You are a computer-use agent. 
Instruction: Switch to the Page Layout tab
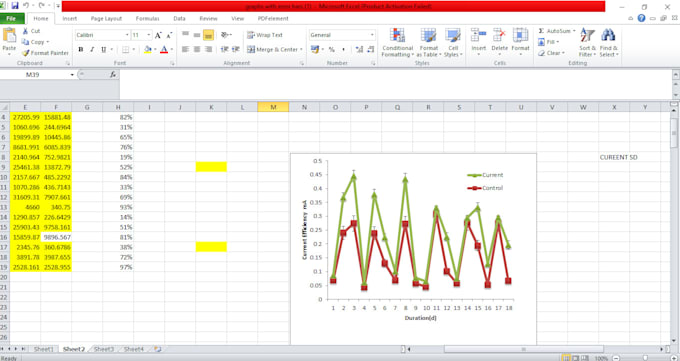106,19
